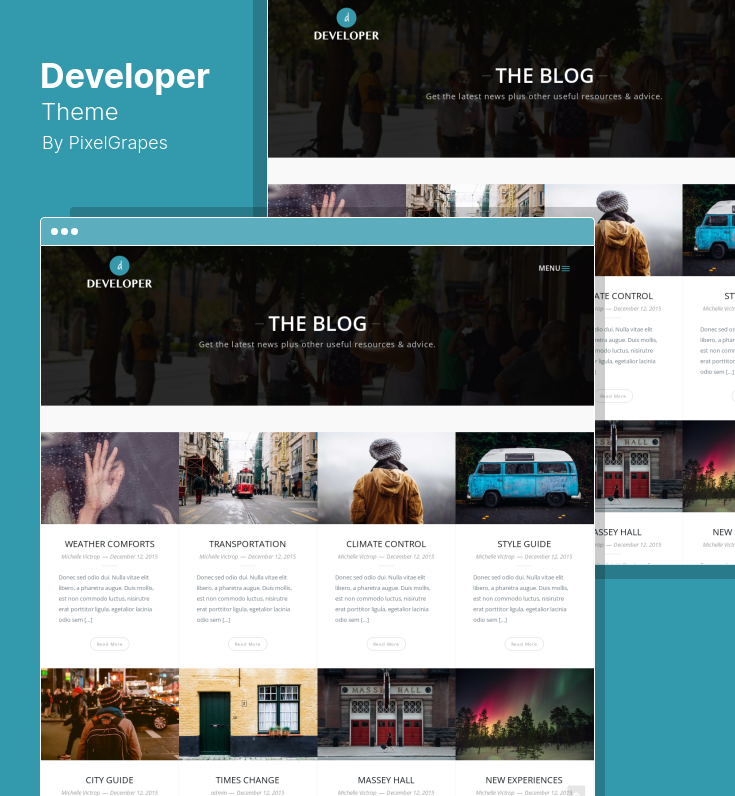Click the TIMES CHANGE post title
This screenshot has height=796, width=735.
(x=248, y=780)
